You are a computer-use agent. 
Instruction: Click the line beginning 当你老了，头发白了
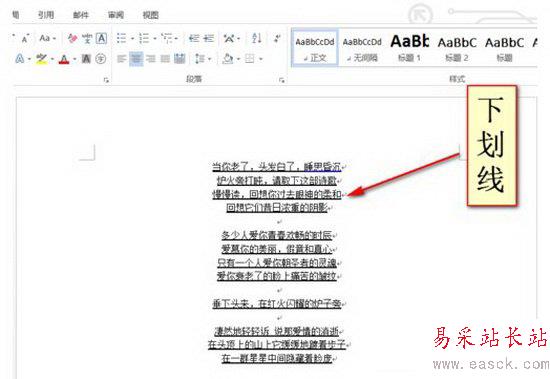click(x=277, y=166)
